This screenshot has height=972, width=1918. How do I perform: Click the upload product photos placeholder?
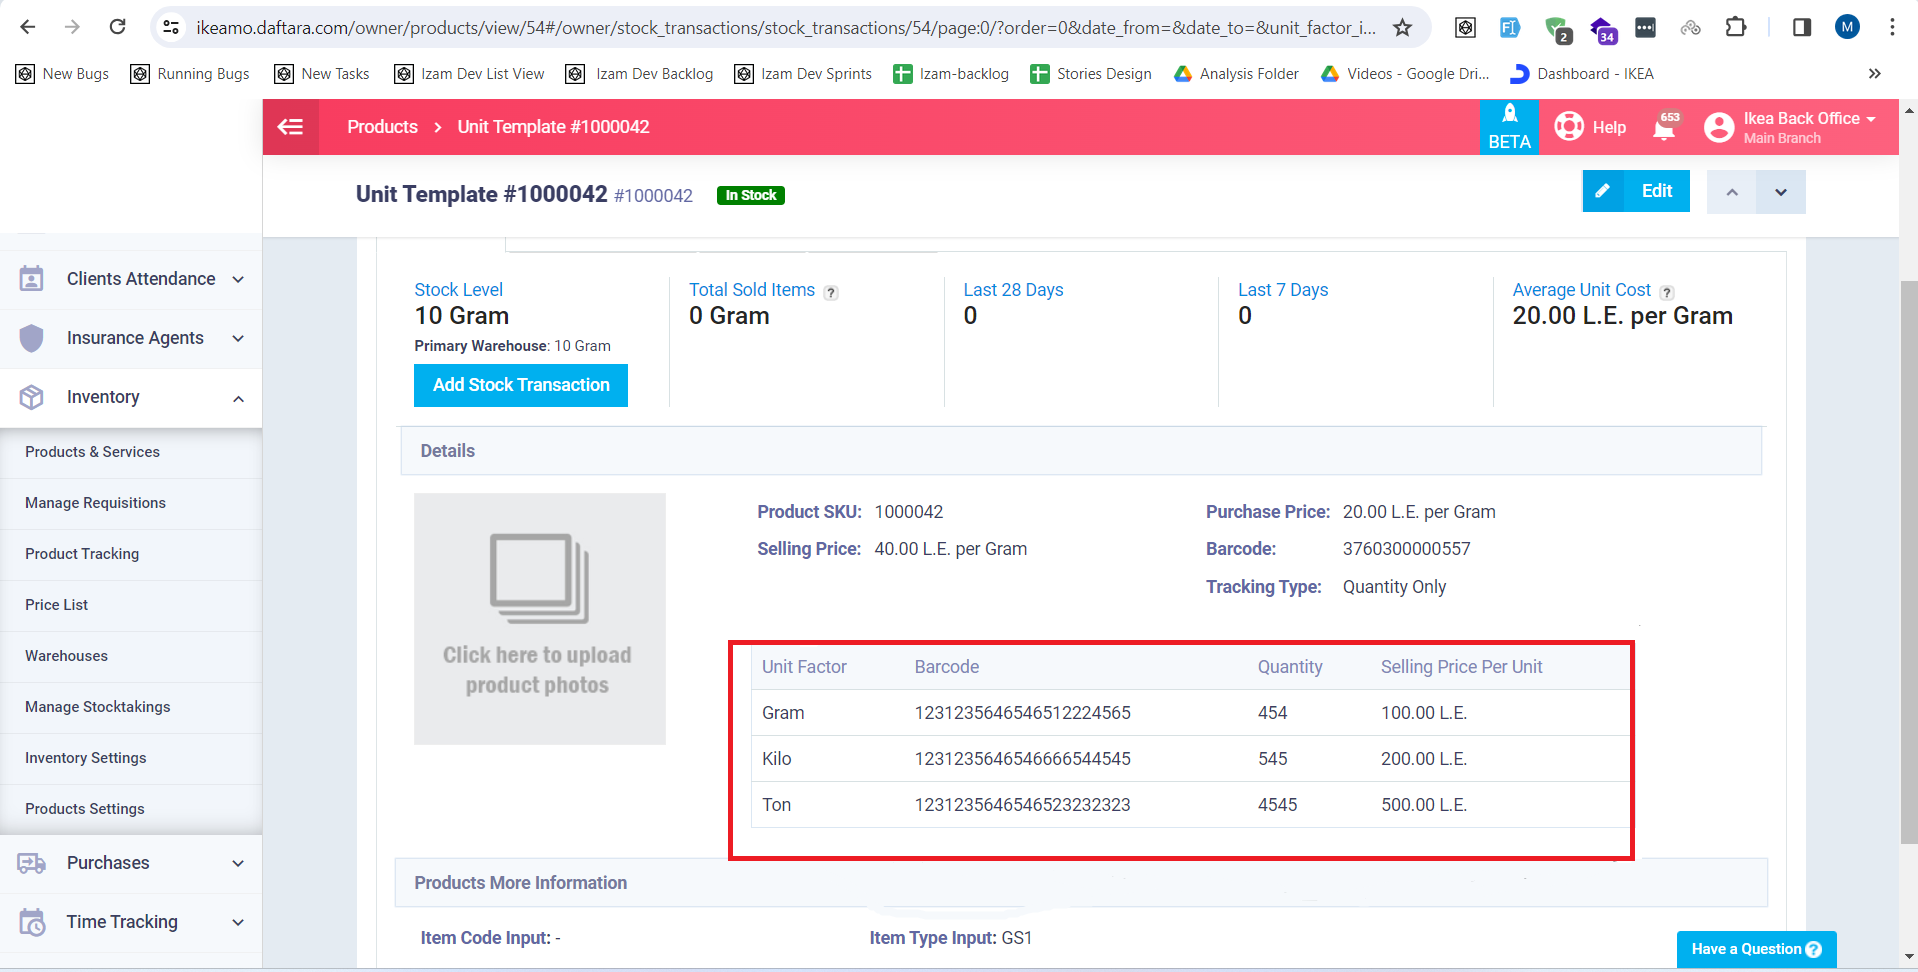coord(540,619)
